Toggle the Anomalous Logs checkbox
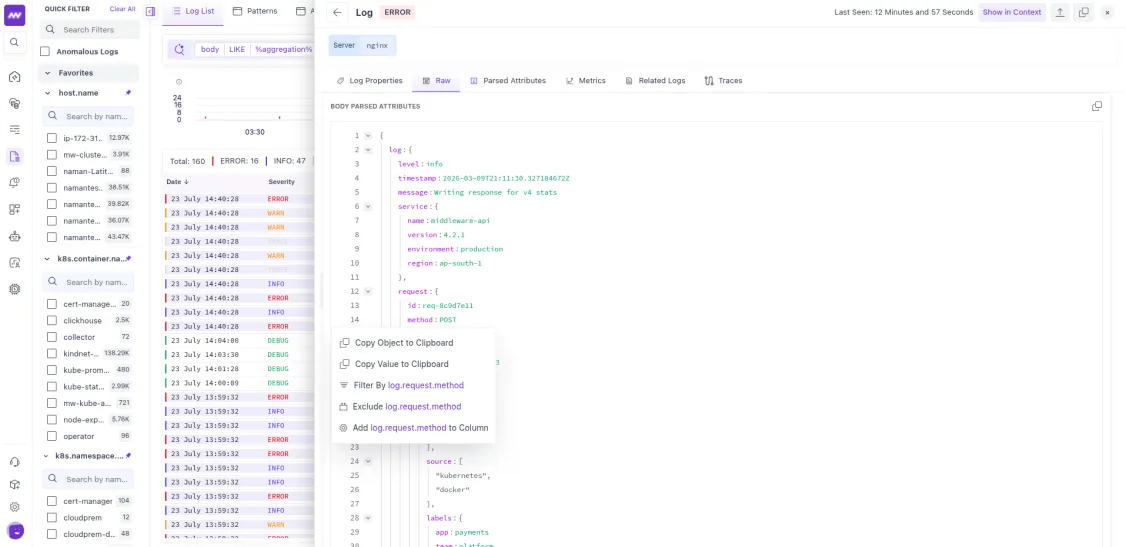1126x547 pixels. (45, 52)
